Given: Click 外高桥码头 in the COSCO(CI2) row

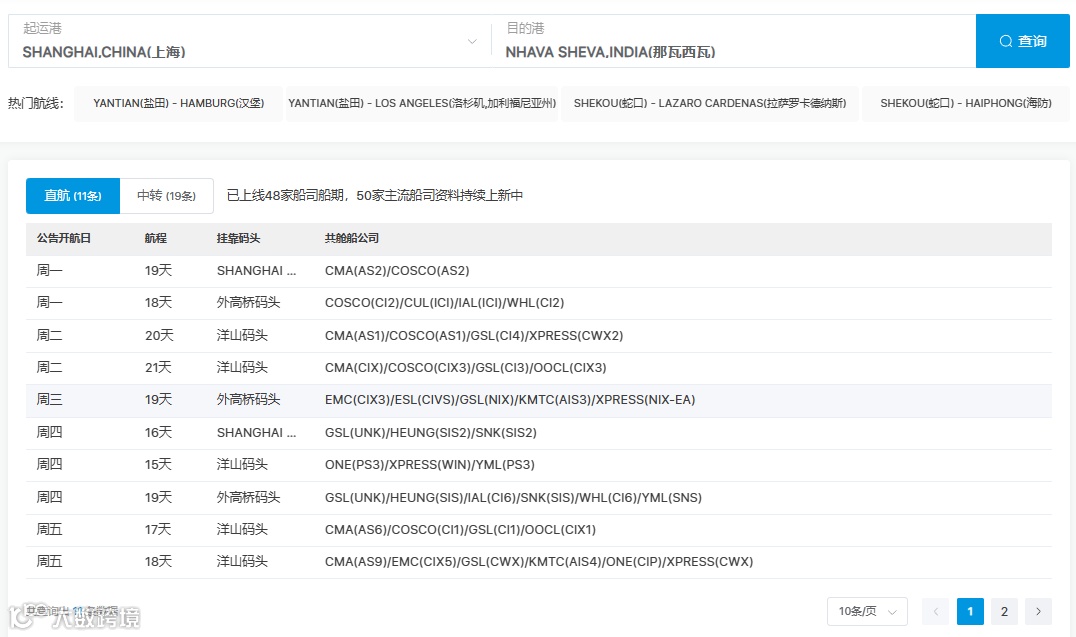Looking at the screenshot, I should pyautogui.click(x=248, y=303).
